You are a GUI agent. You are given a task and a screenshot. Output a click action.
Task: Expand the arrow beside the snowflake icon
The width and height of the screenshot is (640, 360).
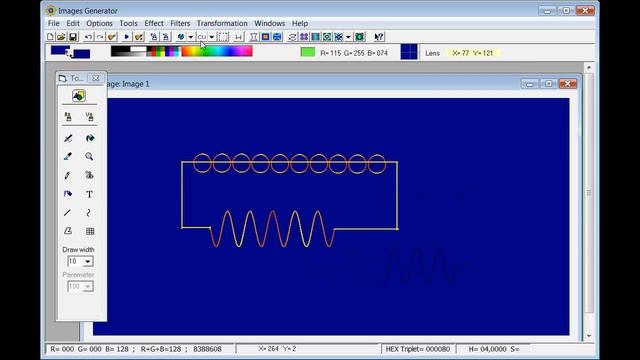pos(348,37)
